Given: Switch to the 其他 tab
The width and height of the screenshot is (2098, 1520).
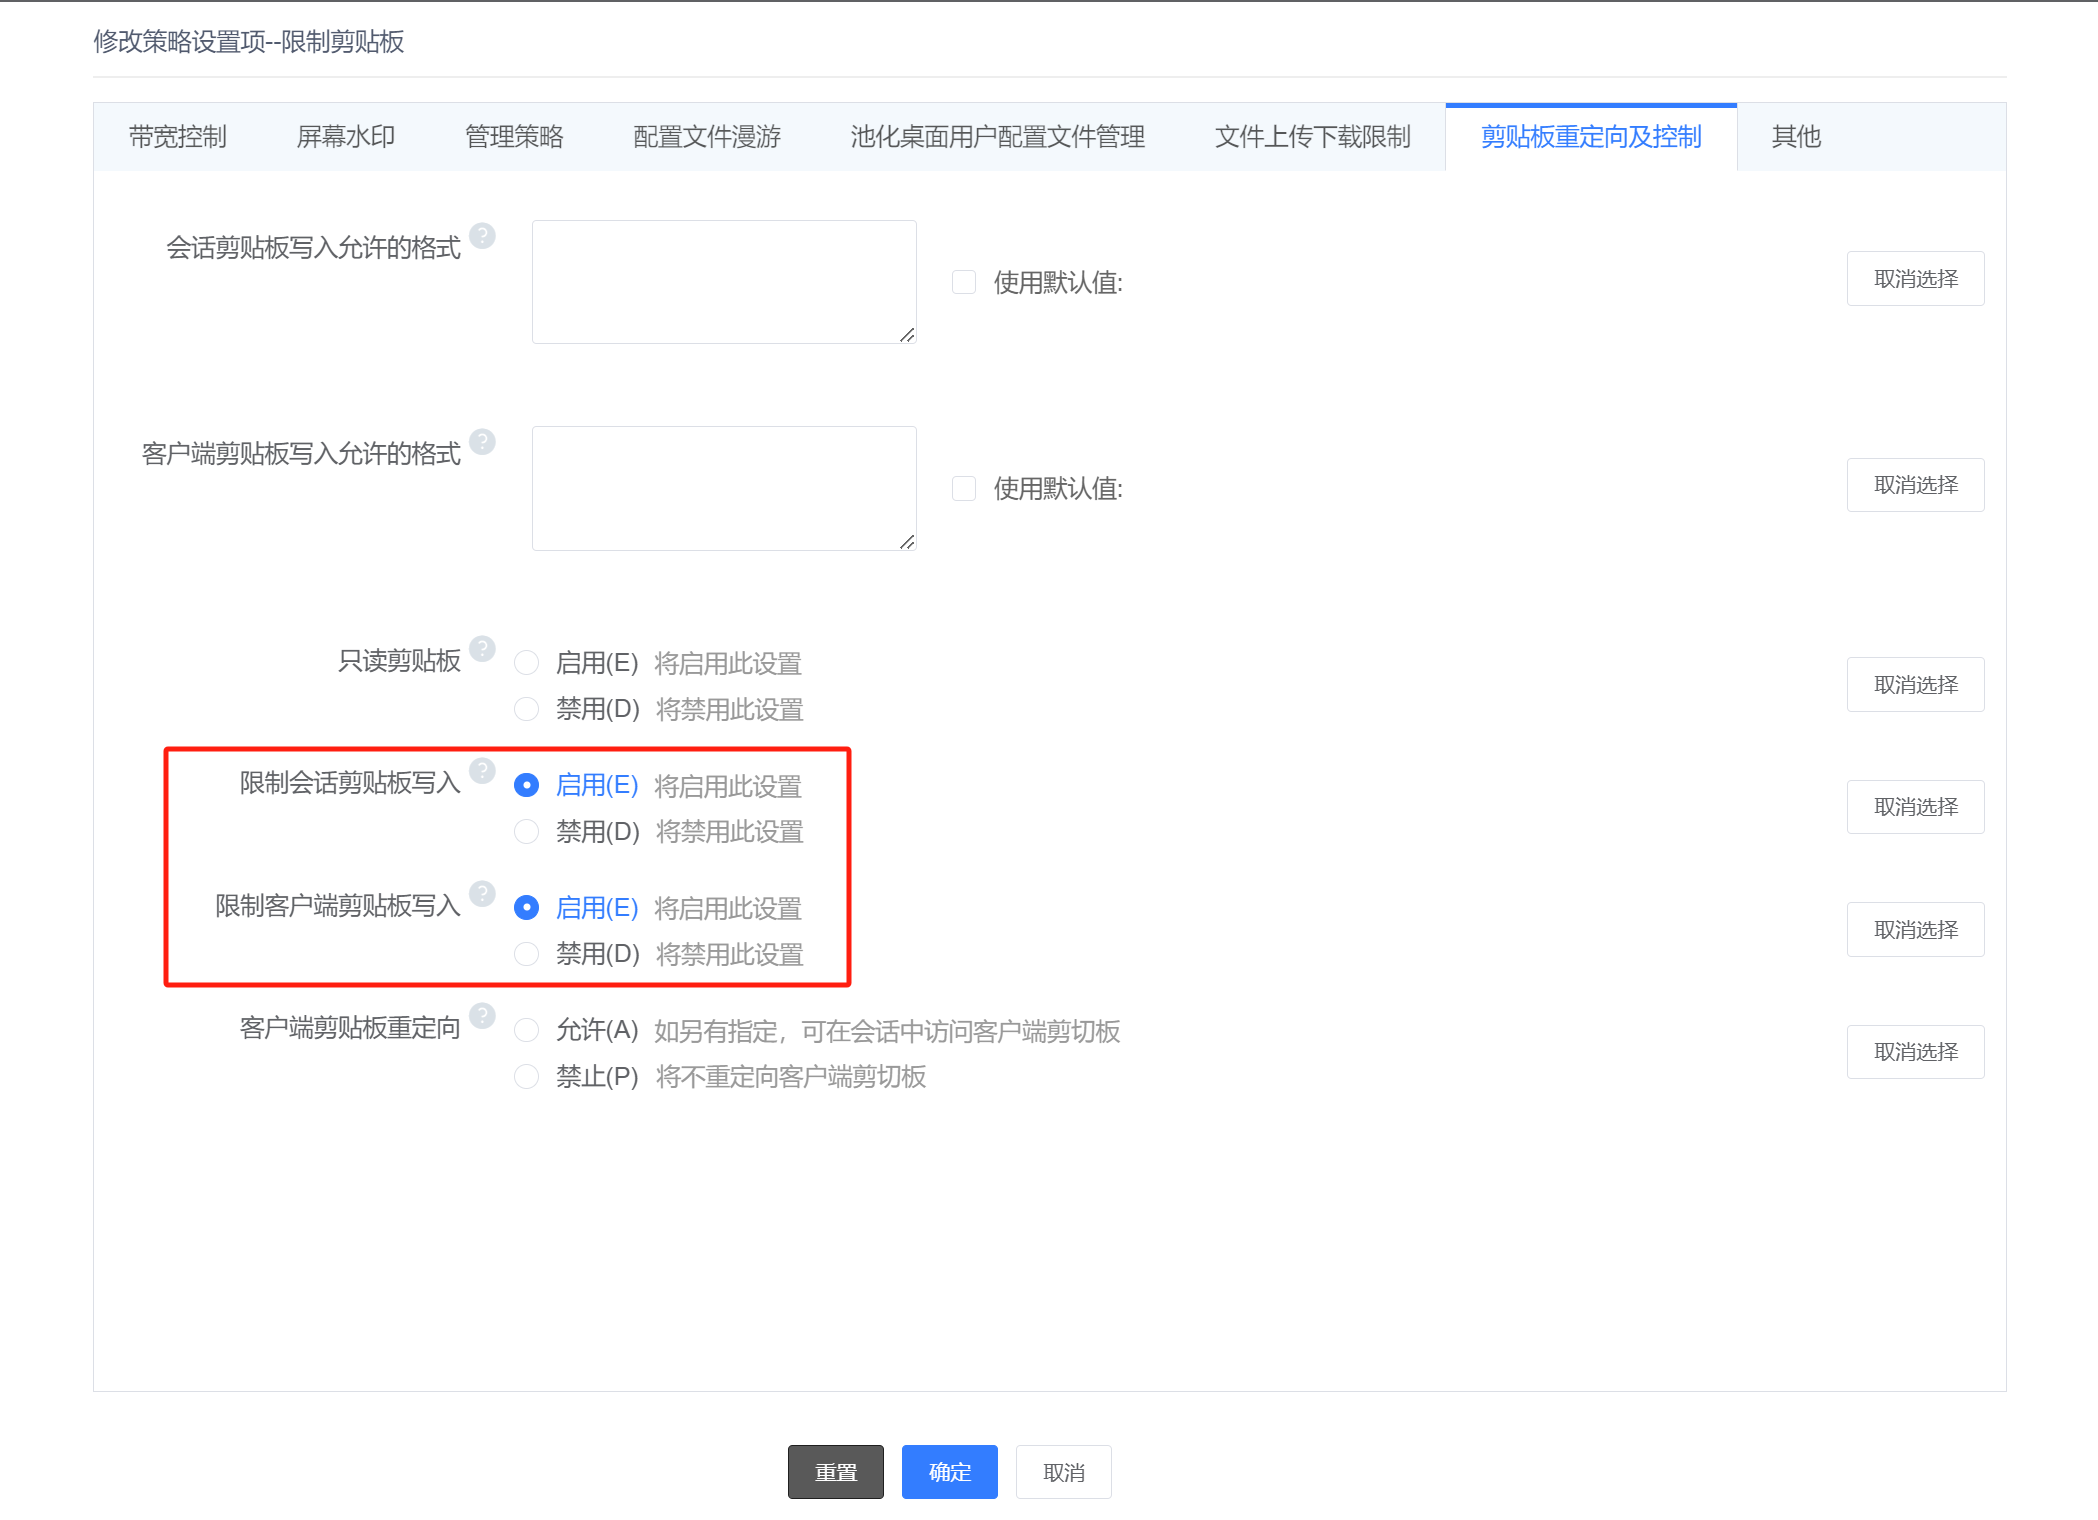Looking at the screenshot, I should (1796, 137).
